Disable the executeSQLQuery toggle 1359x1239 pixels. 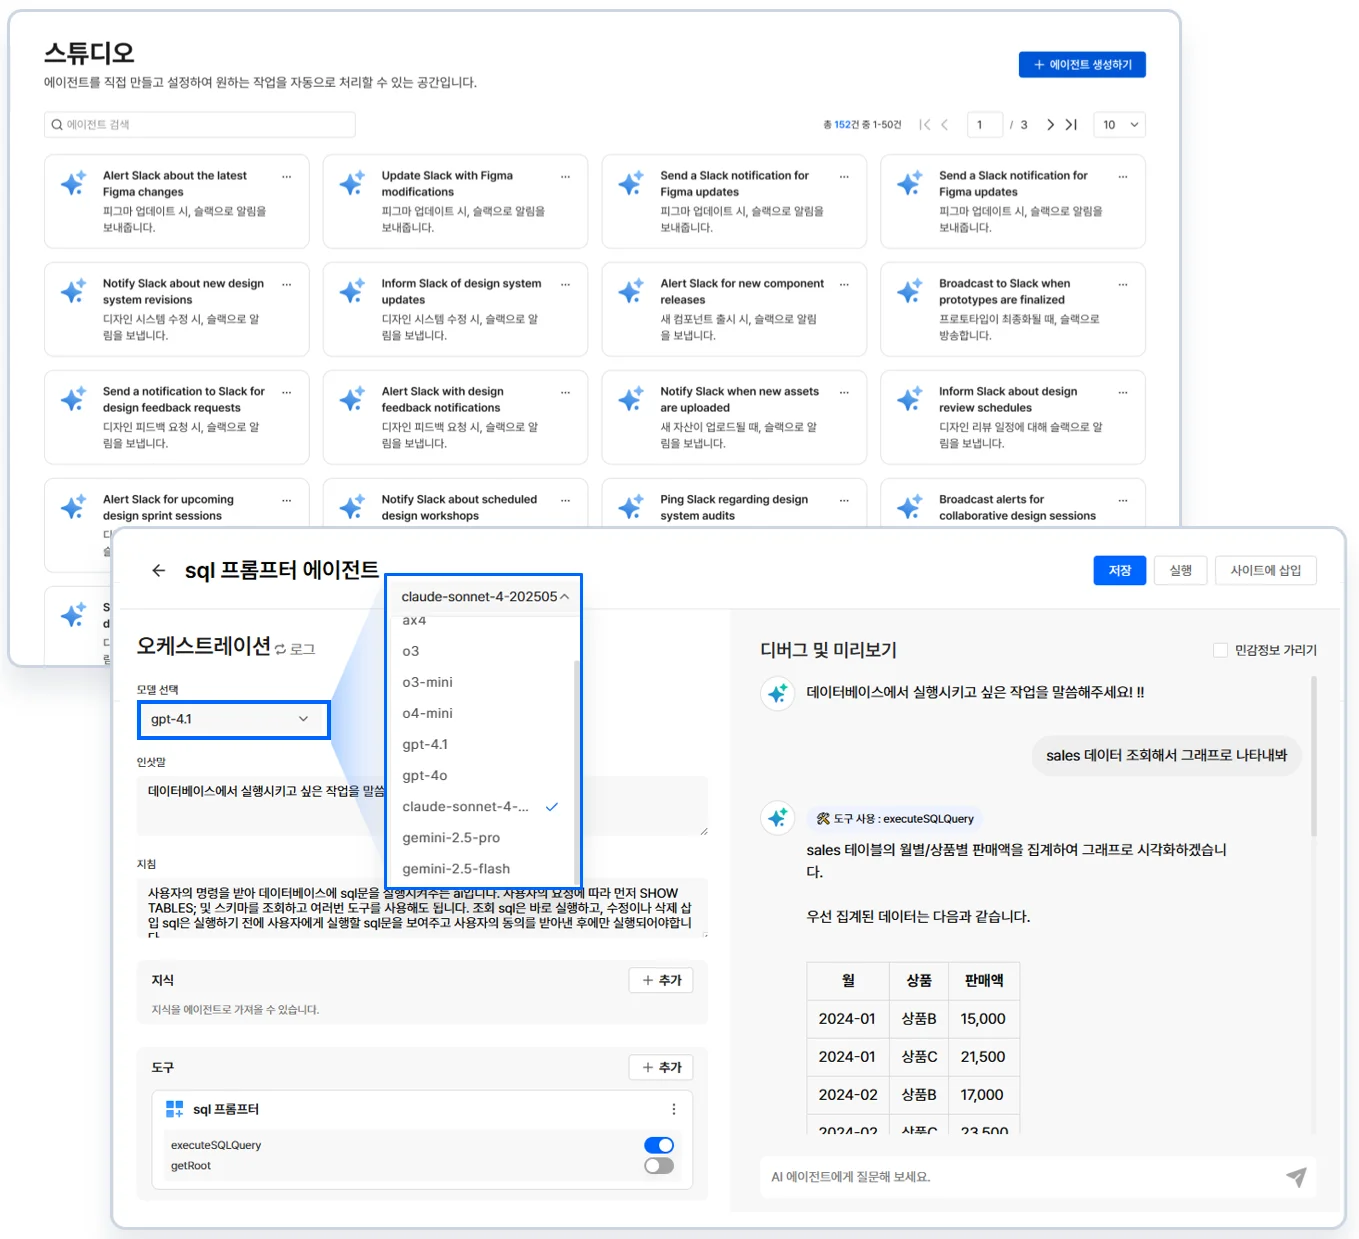tap(659, 1145)
